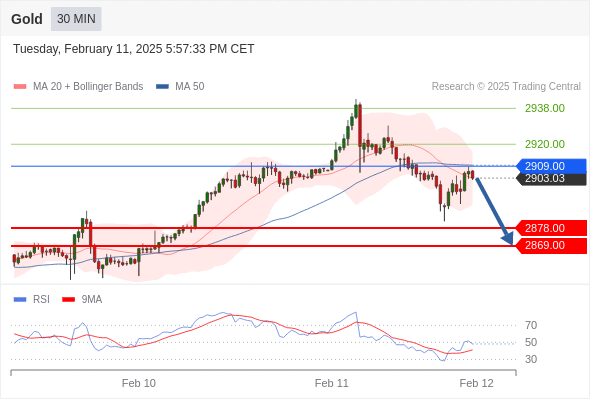Screen dimensions: 590x400
Task: Toggle the MA 50 legend entry
Action: tap(180, 86)
